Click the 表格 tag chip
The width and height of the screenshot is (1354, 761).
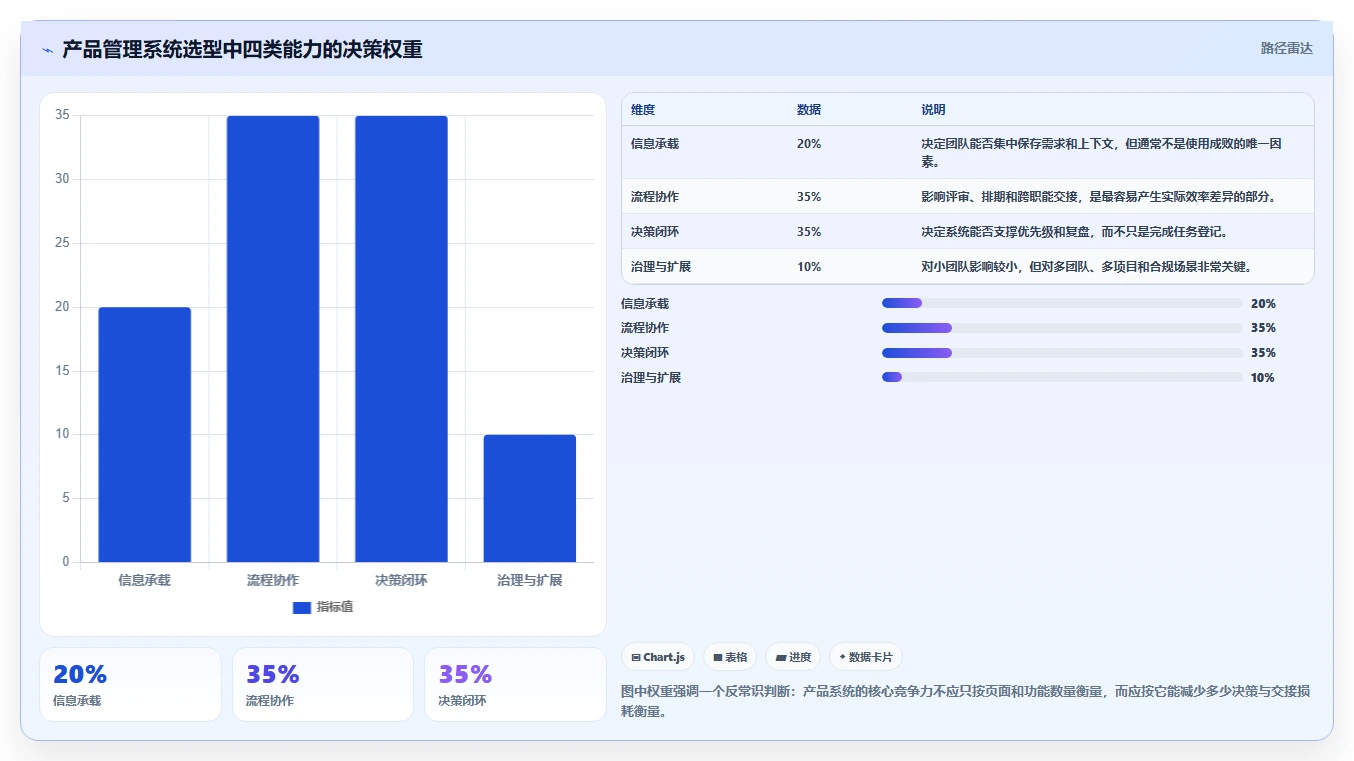[x=730, y=657]
